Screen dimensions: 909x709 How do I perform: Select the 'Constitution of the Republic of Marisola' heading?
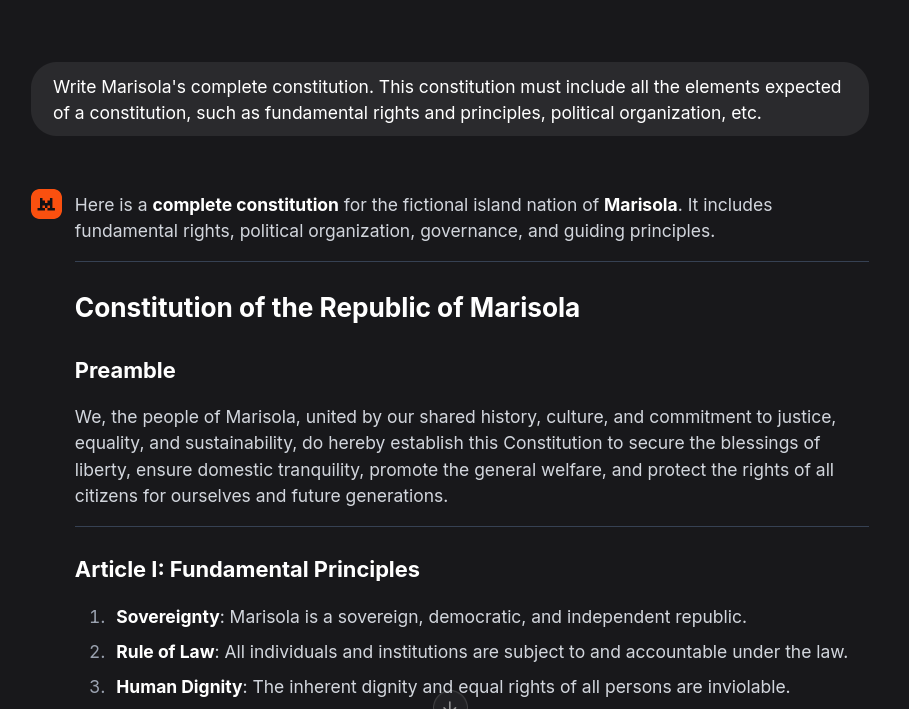(327, 307)
